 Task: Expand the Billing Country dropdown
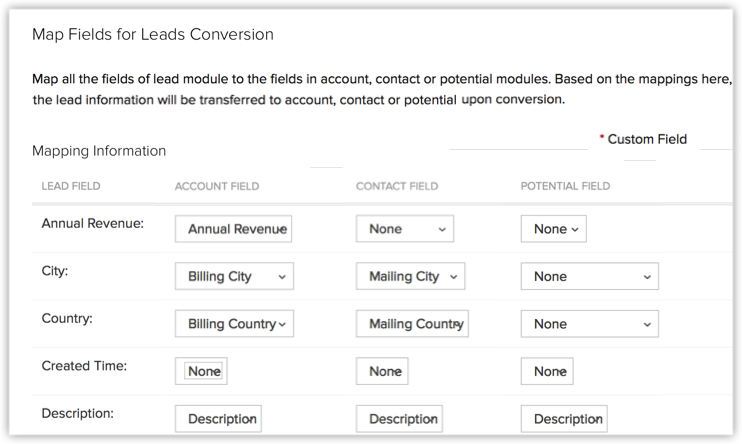pos(234,324)
